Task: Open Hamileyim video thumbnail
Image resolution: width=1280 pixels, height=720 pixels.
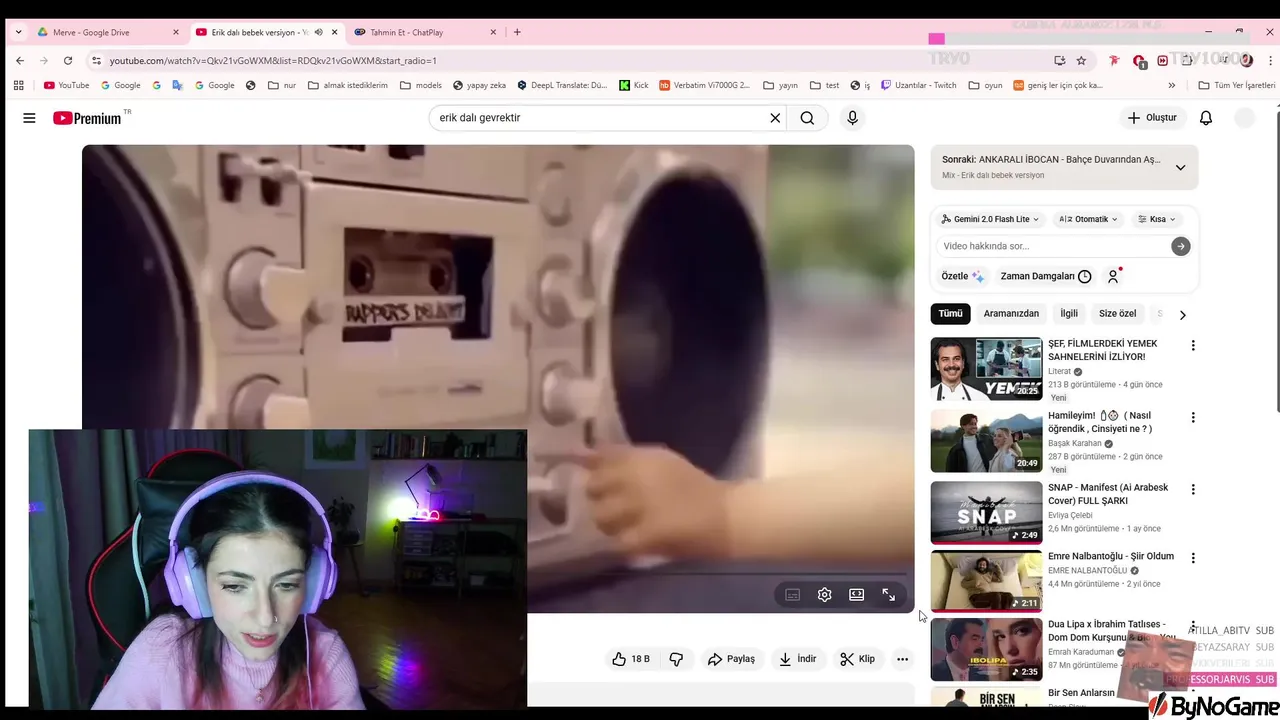Action: tap(986, 441)
